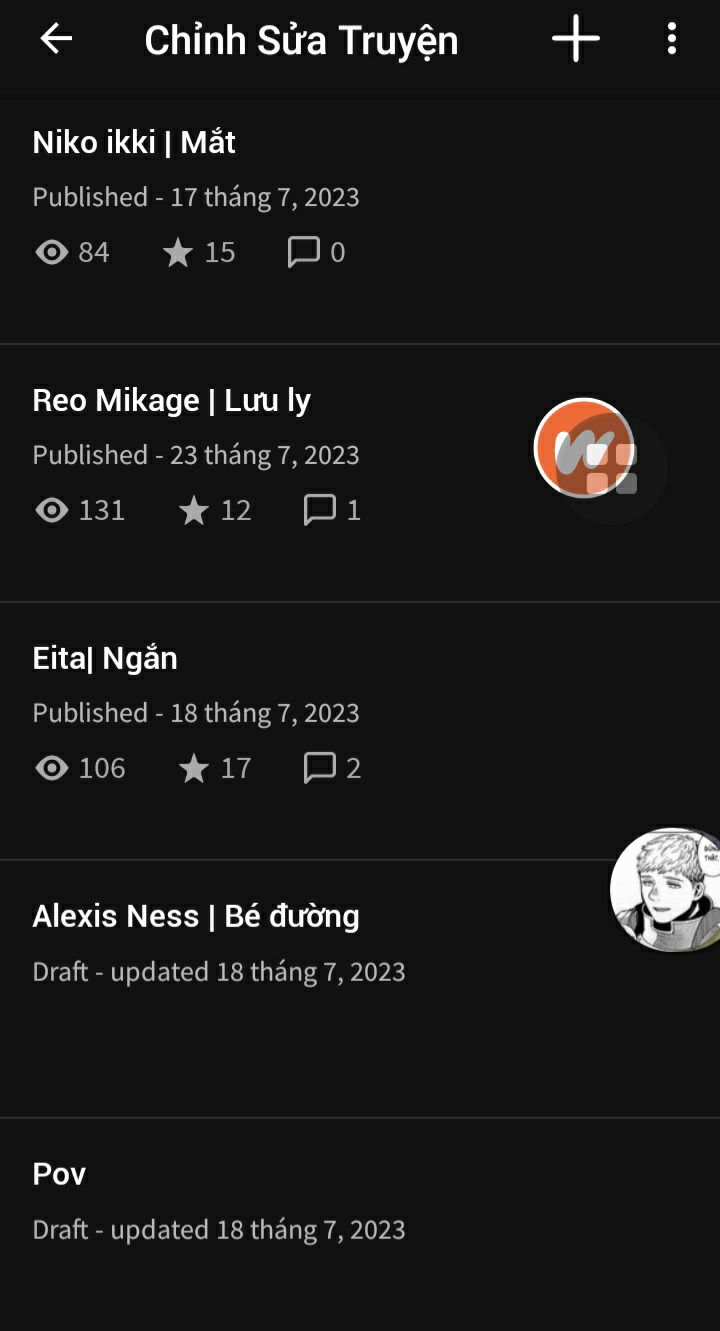Tap the eye icon showing 131 views
The image size is (720, 1331).
pos(52,510)
